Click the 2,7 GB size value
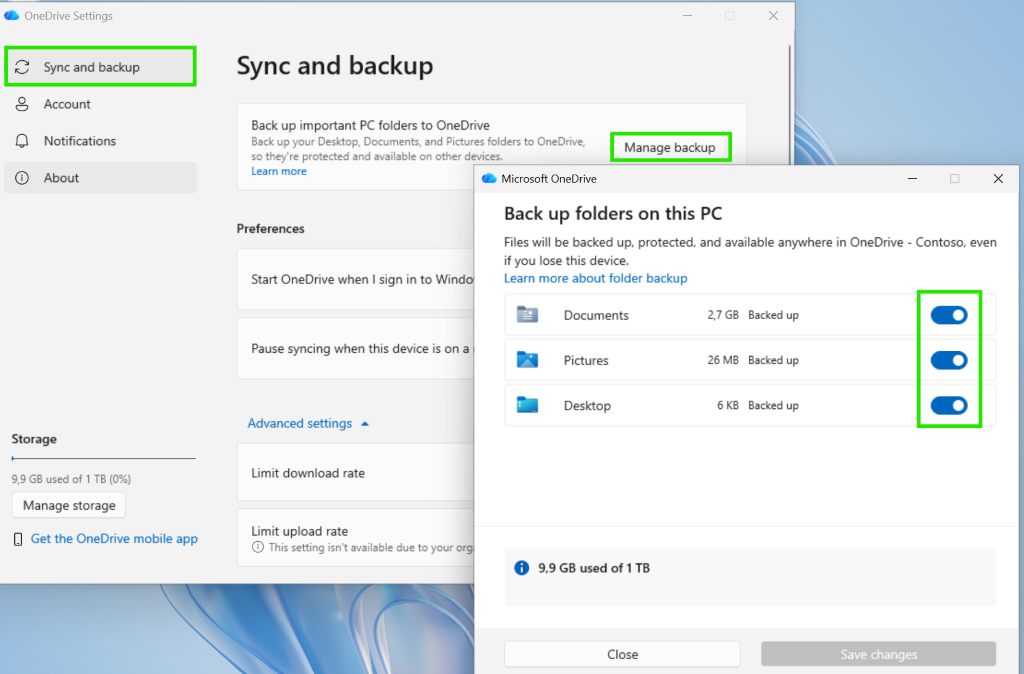The width and height of the screenshot is (1024, 674). (723, 315)
